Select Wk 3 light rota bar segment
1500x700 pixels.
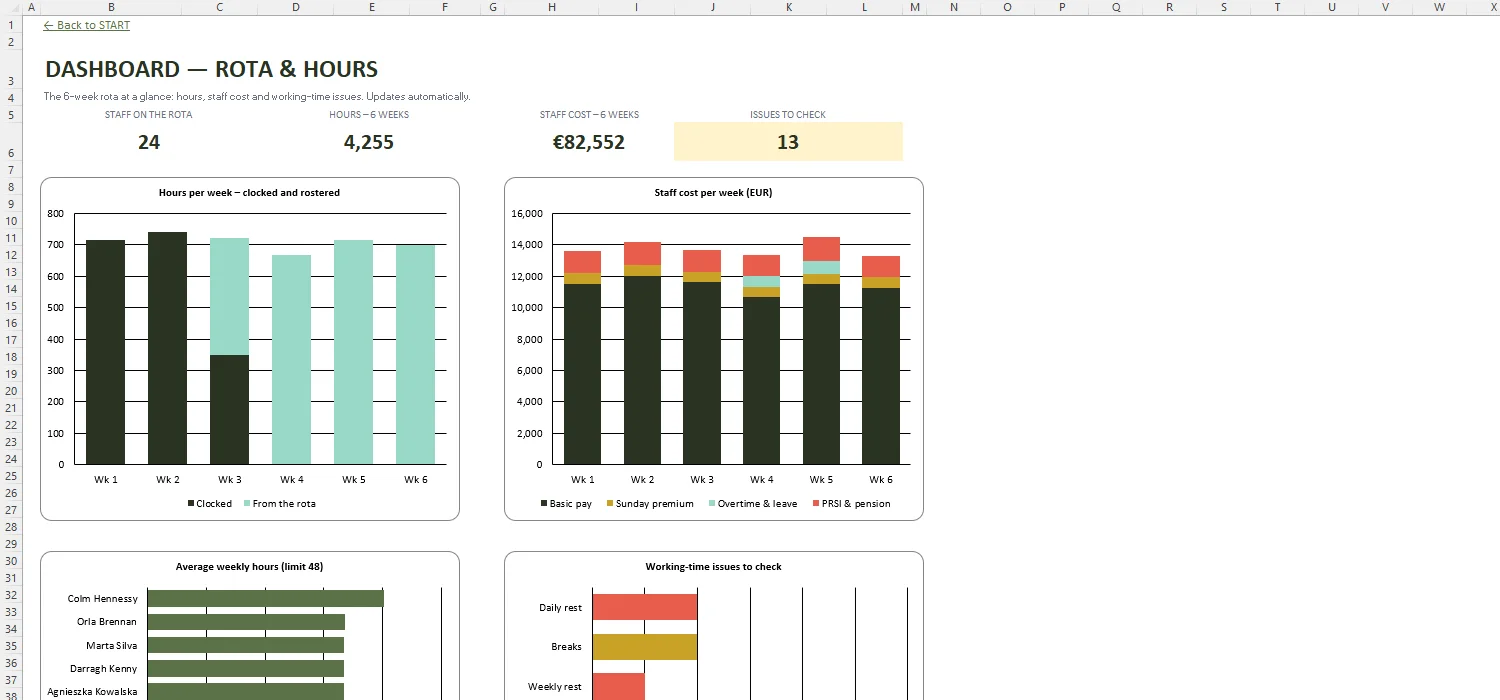(x=230, y=296)
